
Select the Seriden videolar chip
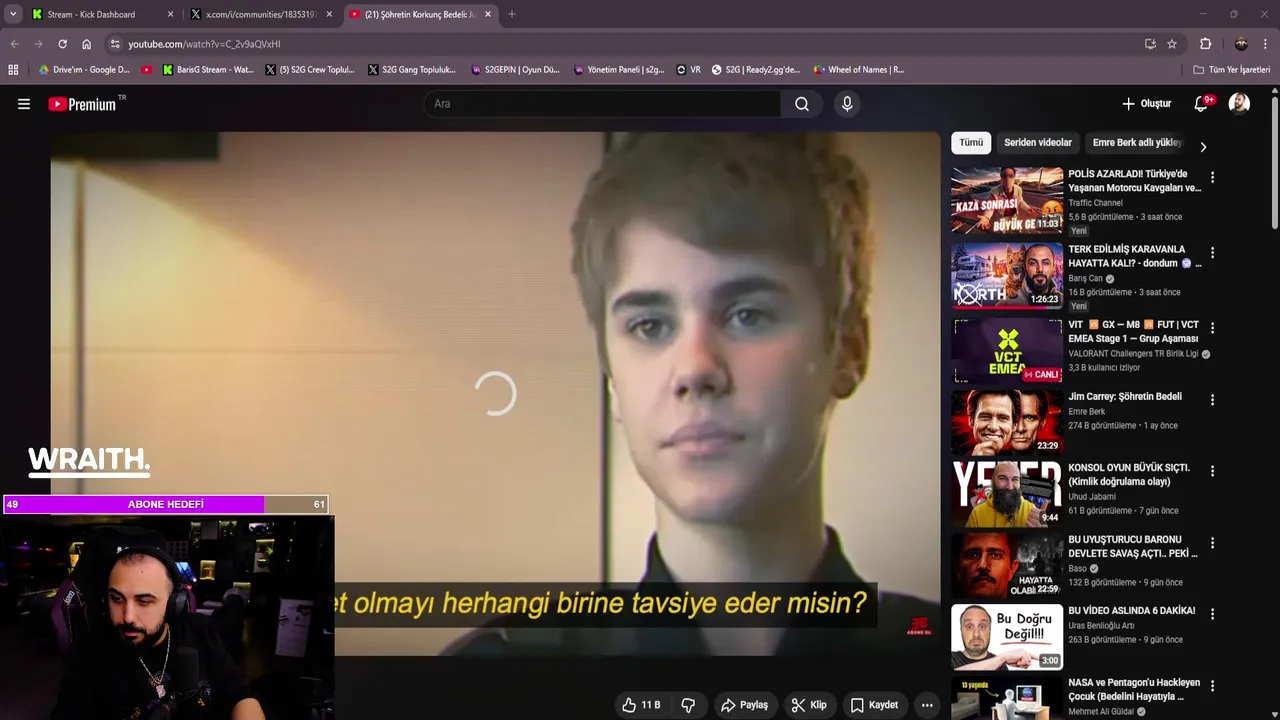[1038, 143]
